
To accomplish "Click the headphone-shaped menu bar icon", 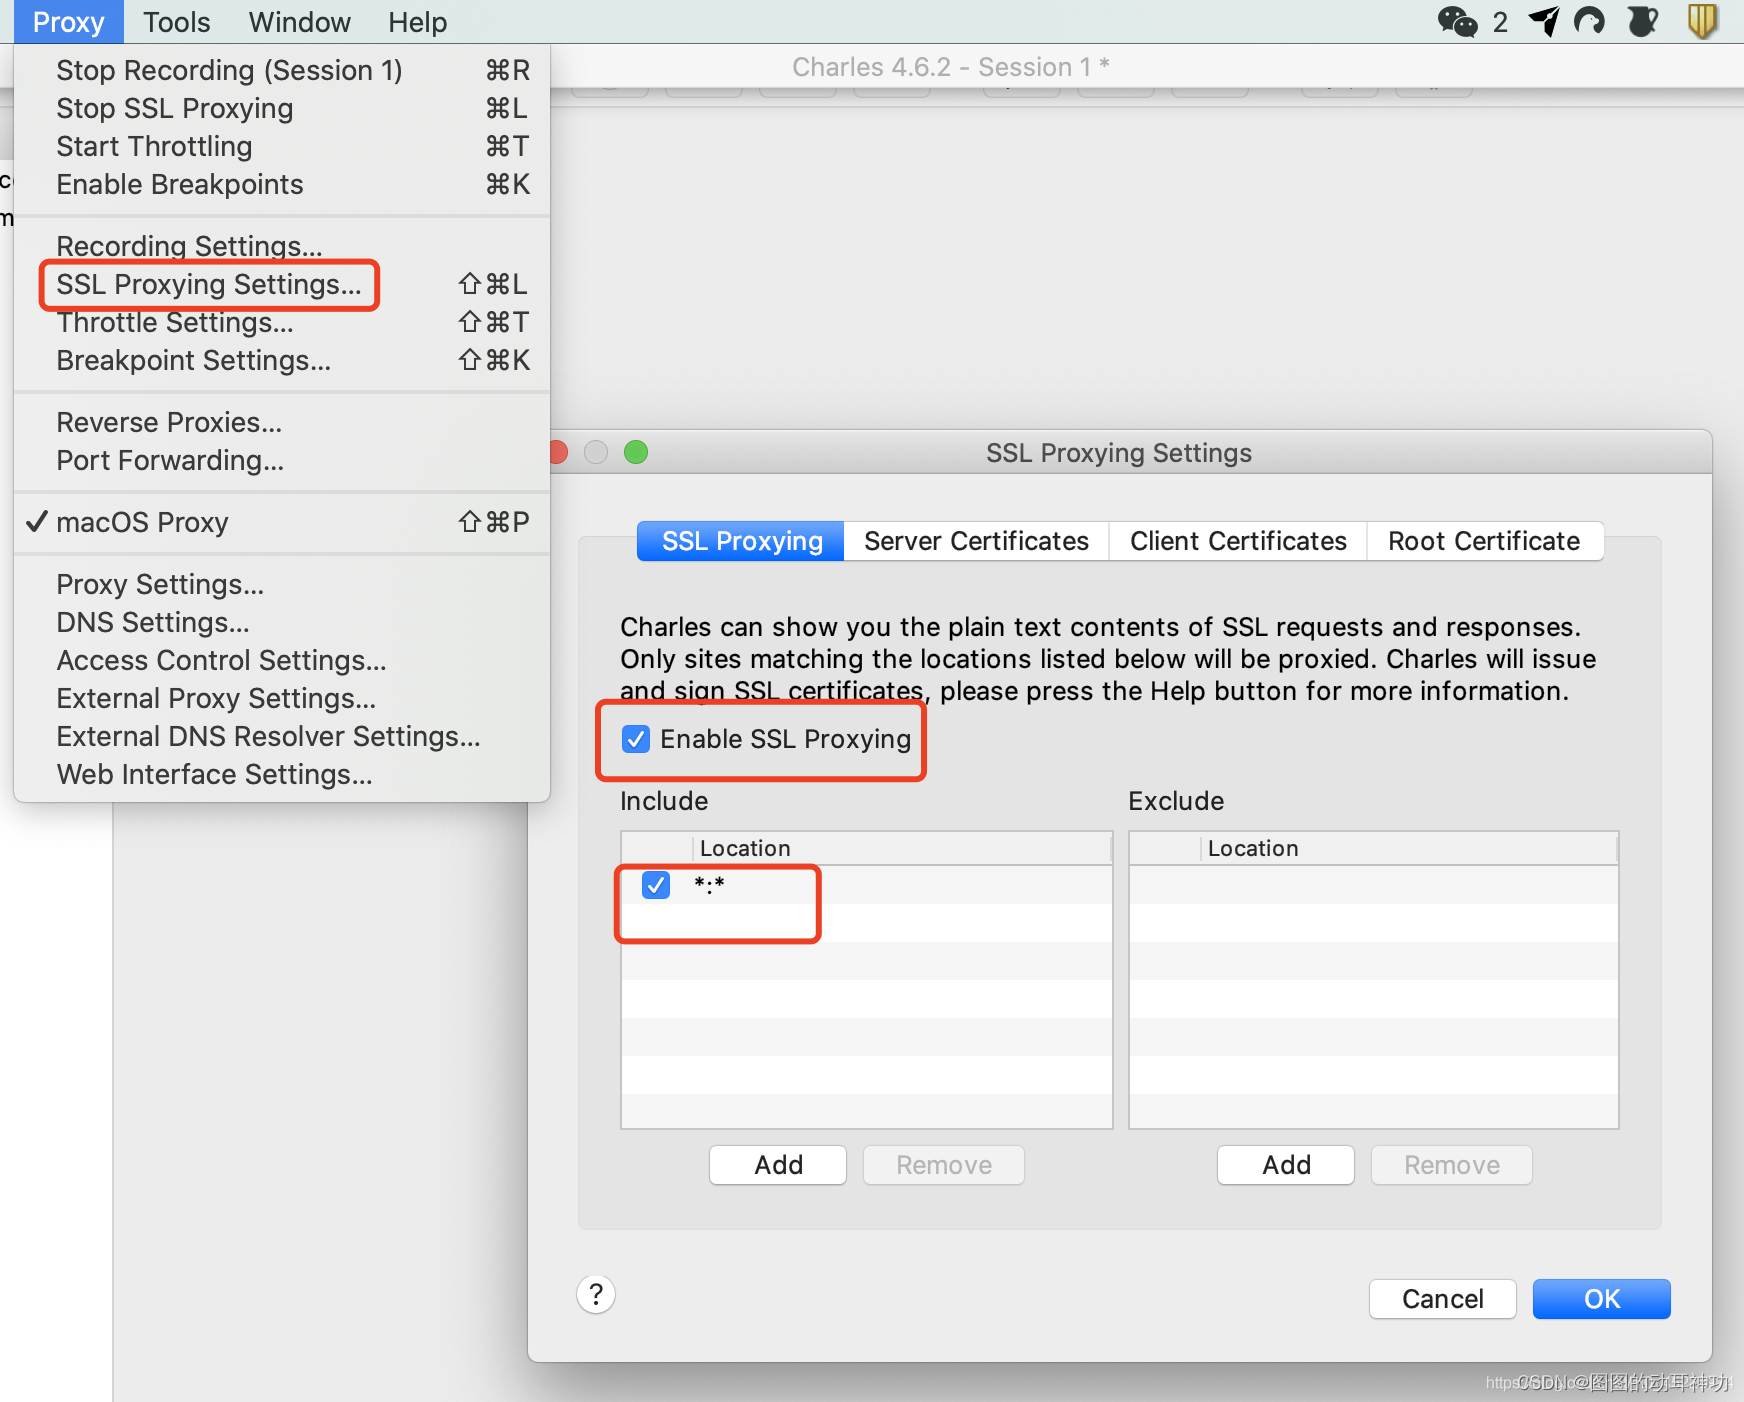I will coord(1589,21).
